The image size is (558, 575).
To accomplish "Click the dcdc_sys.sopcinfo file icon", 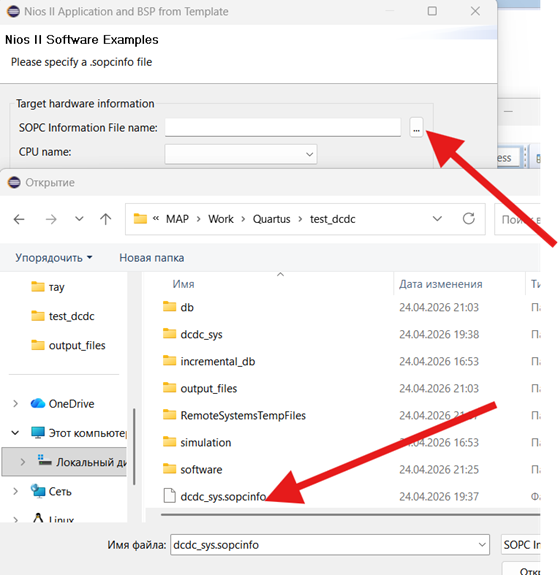I will click(x=169, y=496).
